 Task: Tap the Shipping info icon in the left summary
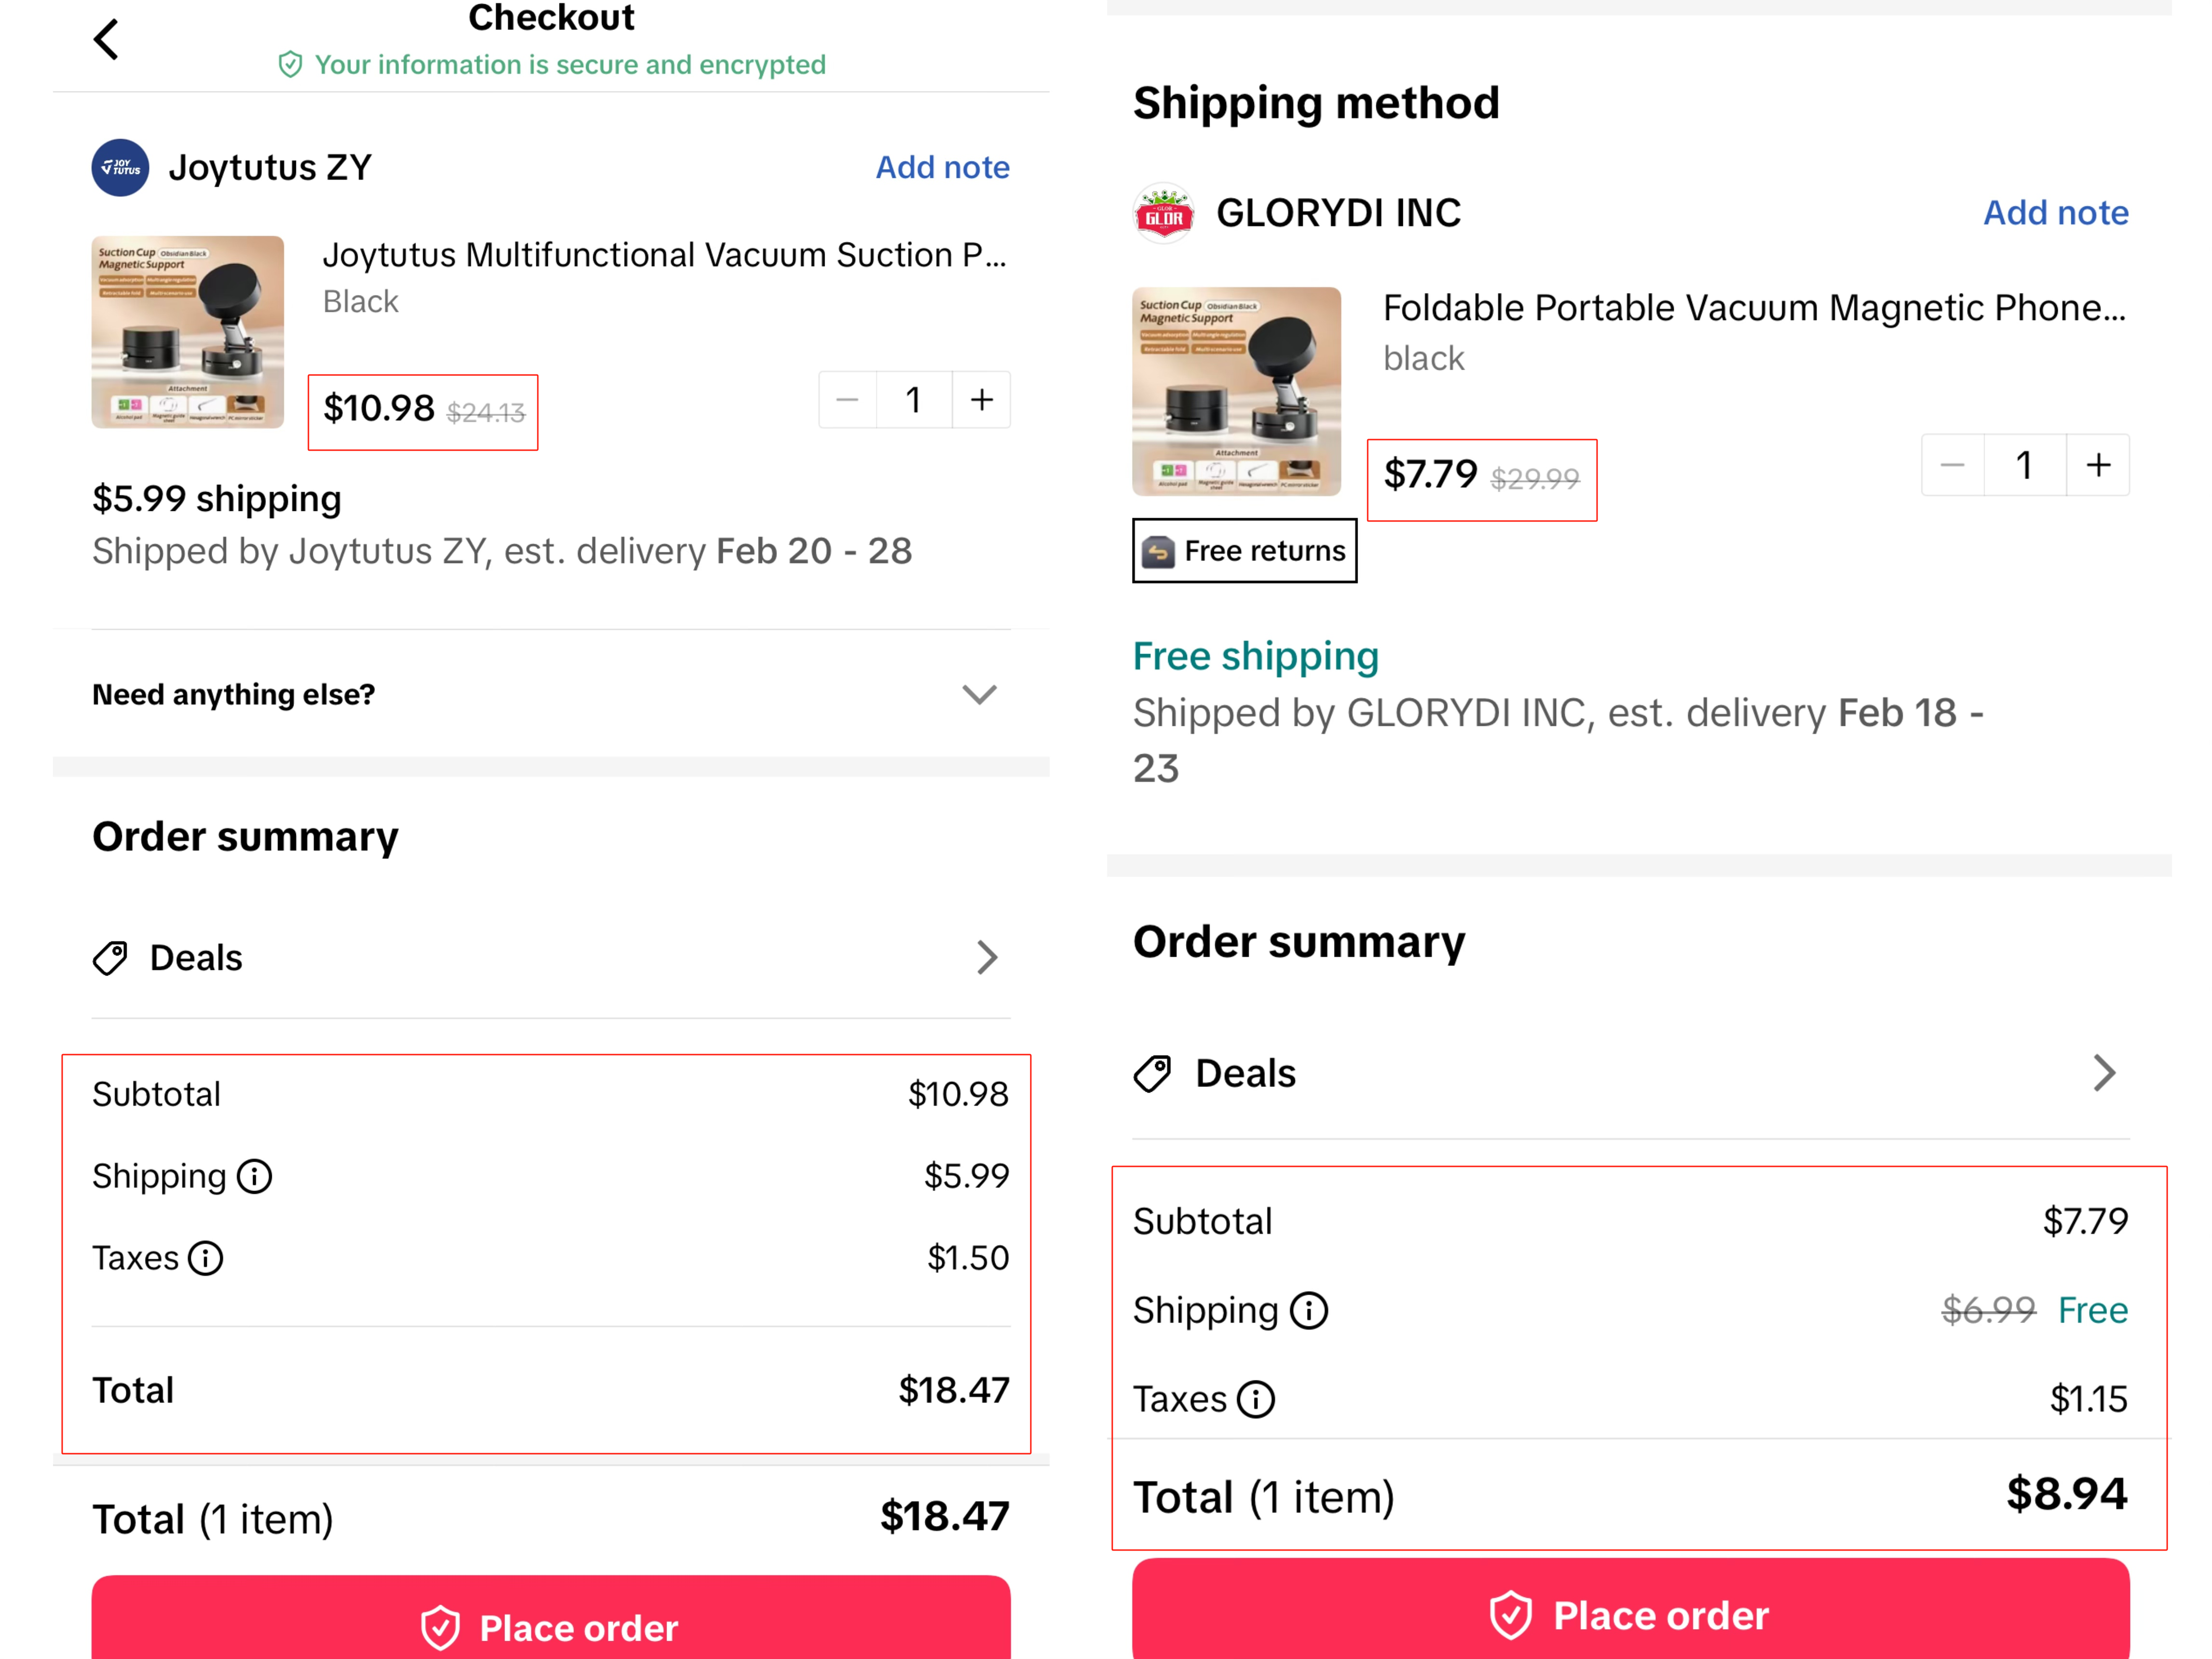pos(254,1176)
